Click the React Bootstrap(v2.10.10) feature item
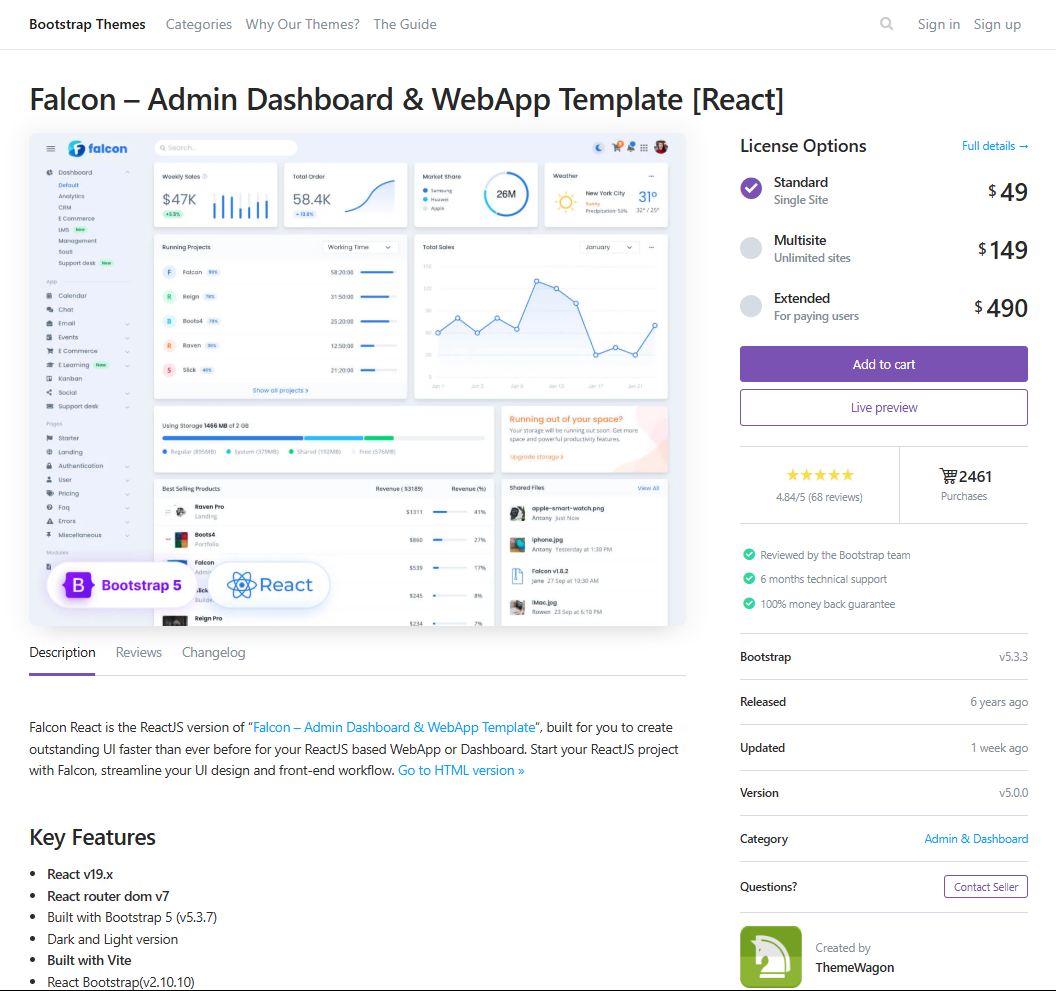 (x=121, y=982)
